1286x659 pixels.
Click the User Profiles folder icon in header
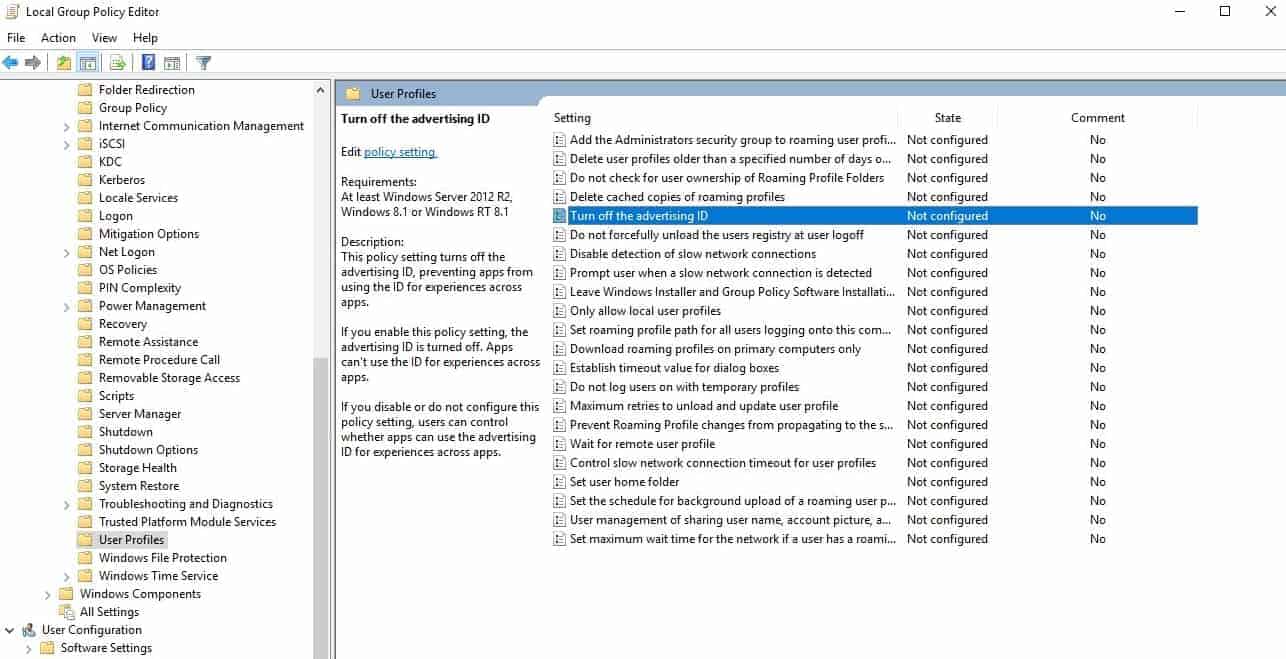point(353,94)
